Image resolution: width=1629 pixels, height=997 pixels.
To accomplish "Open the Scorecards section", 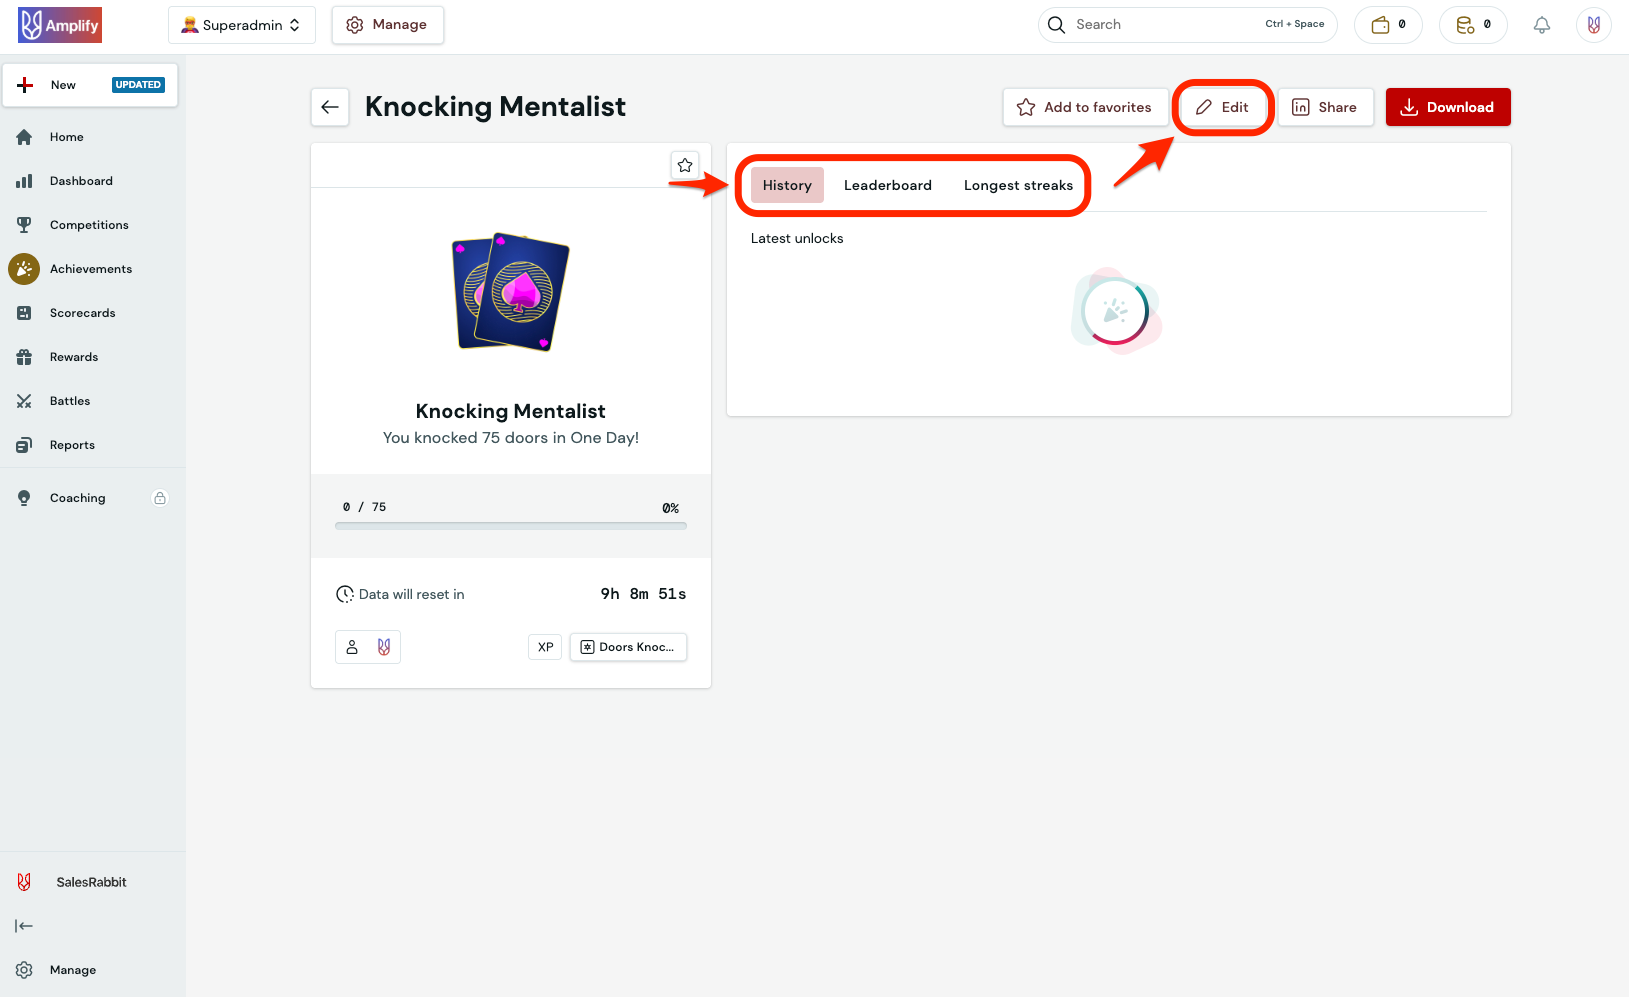I will [82, 312].
